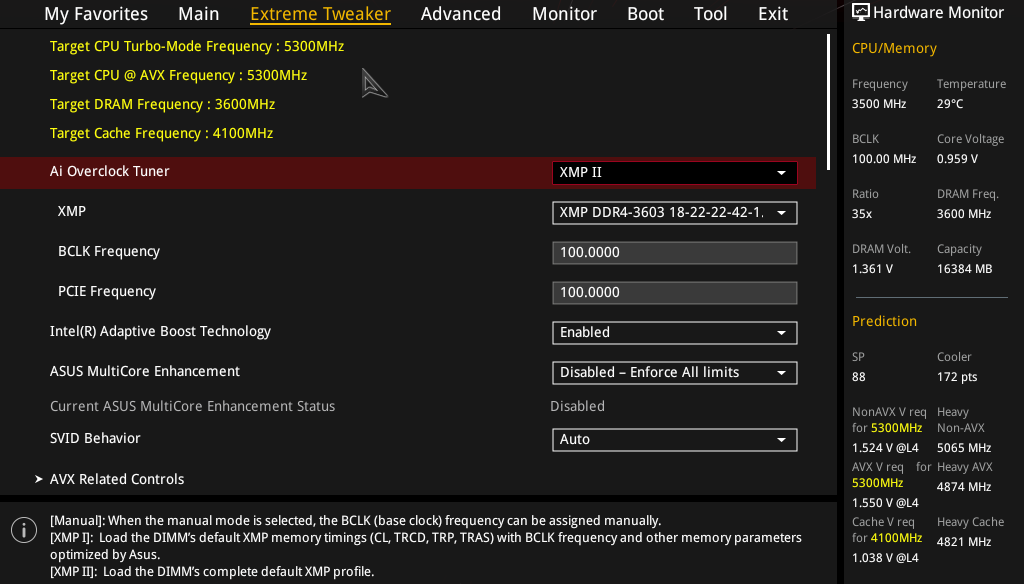Click Target CPU @ AVX Frequency line
Viewport: 1024px width, 584px height.
pos(178,75)
